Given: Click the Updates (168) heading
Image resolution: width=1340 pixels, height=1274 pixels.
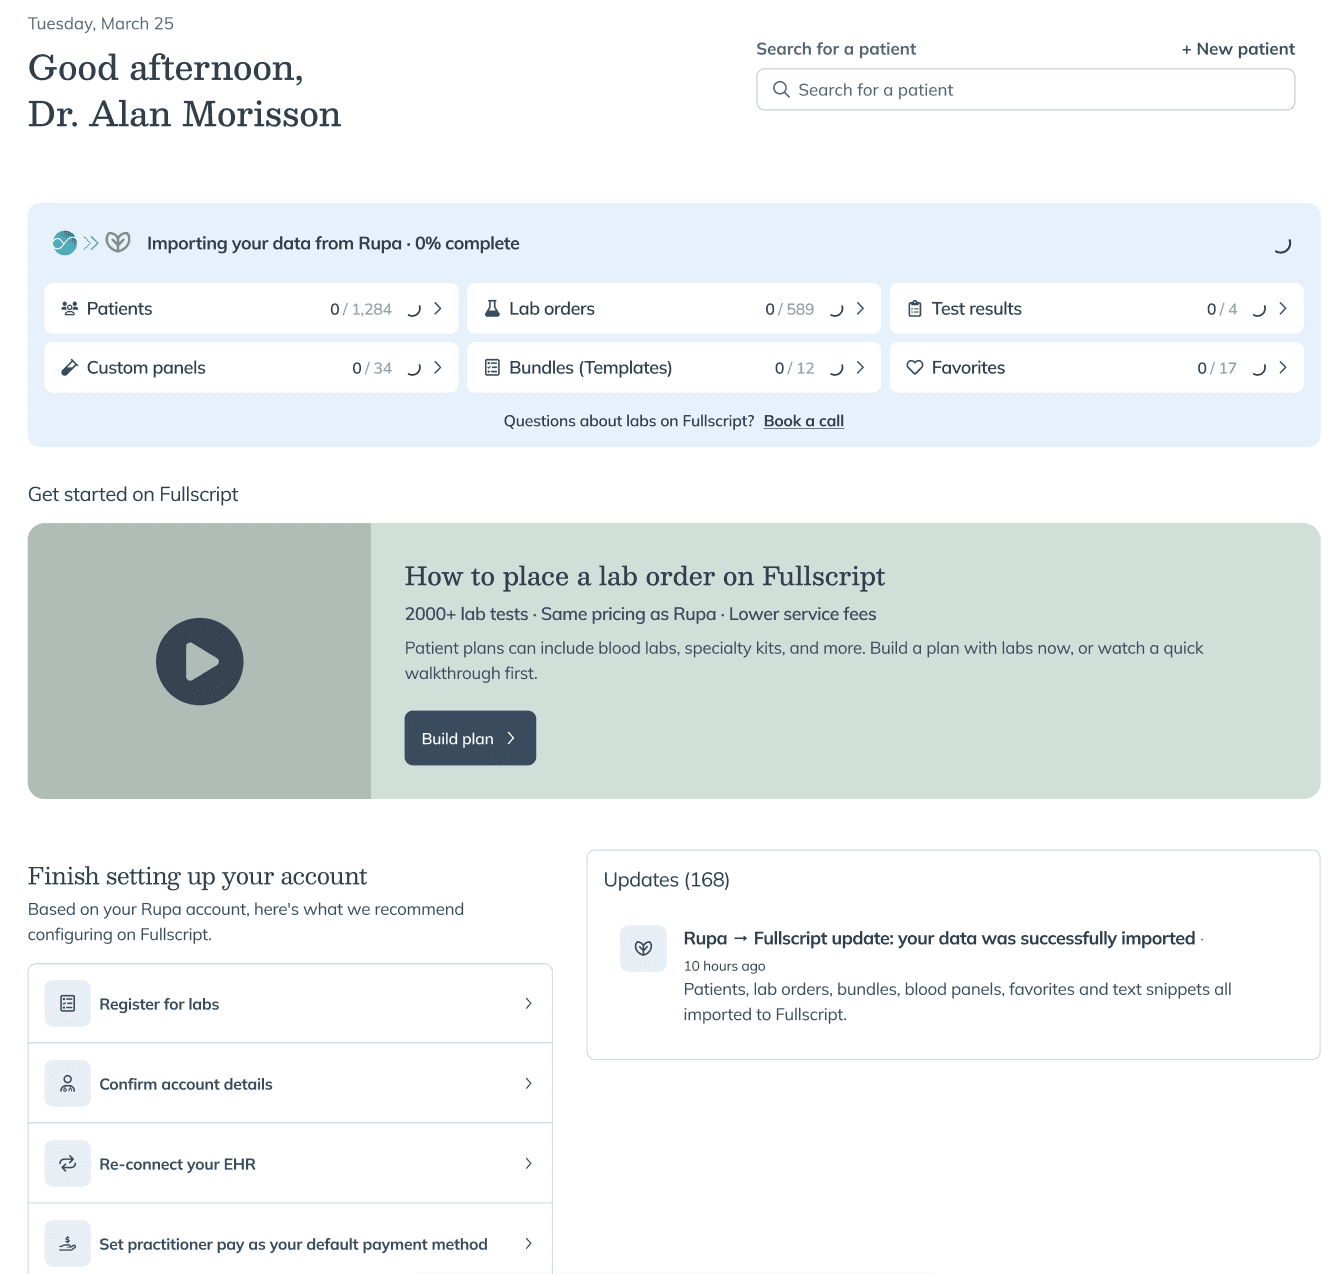Looking at the screenshot, I should (667, 880).
